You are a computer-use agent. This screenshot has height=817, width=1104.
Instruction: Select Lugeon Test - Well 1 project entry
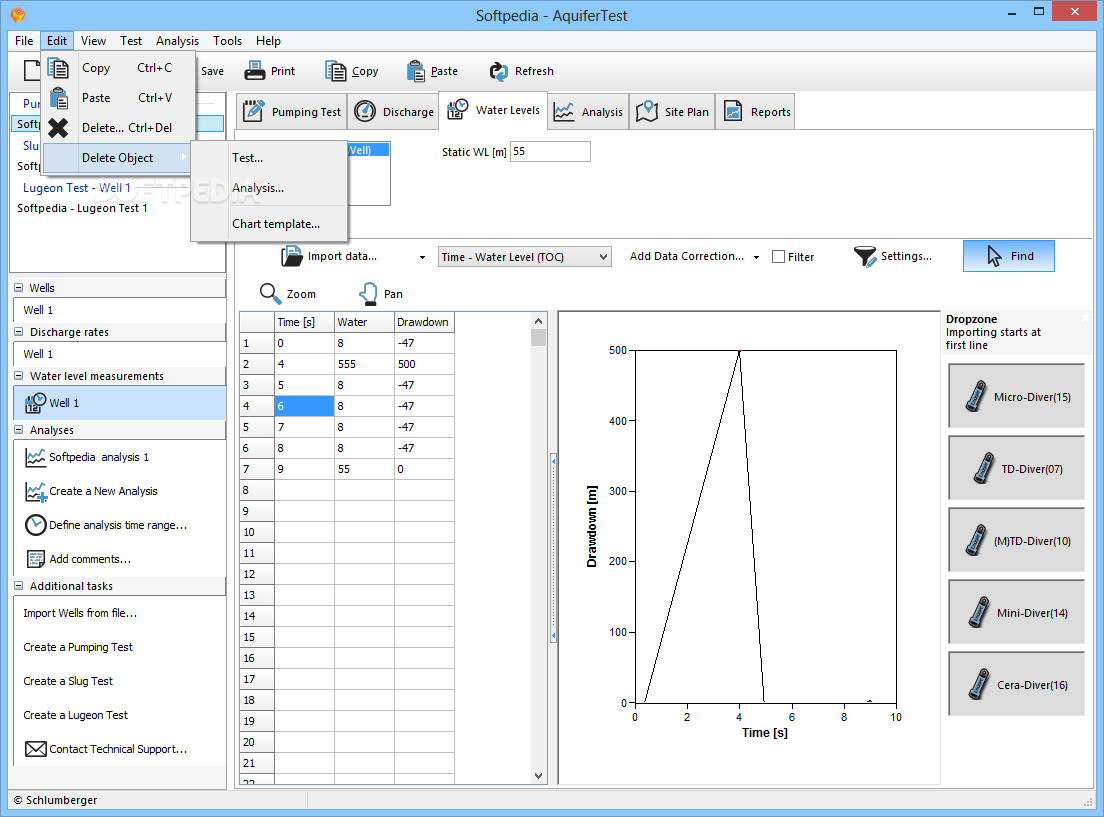click(77, 187)
